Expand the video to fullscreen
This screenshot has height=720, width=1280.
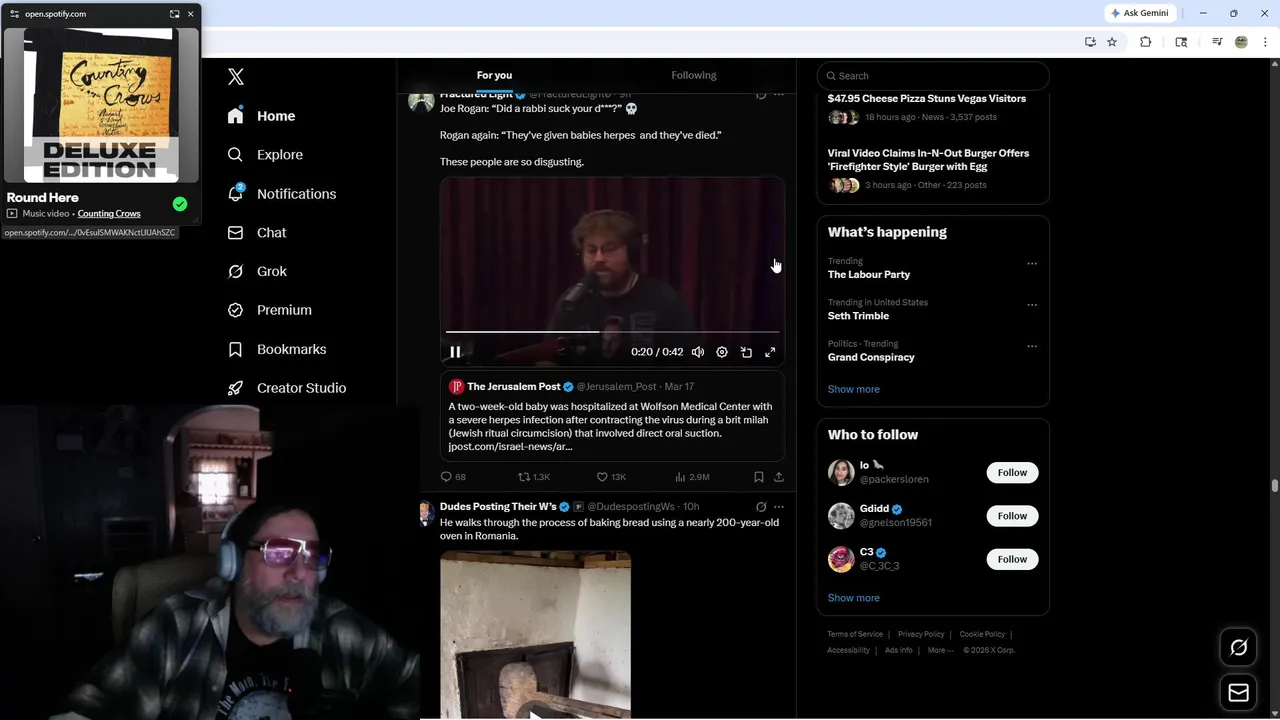click(x=770, y=352)
